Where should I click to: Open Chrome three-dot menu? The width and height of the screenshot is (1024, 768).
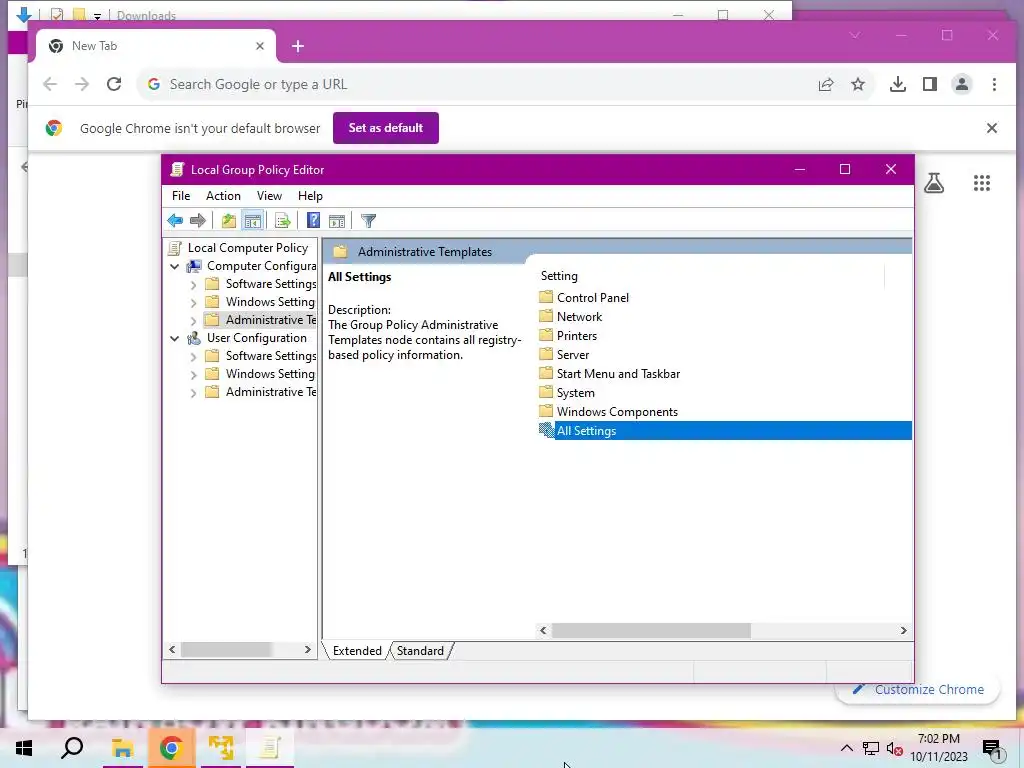[x=994, y=84]
